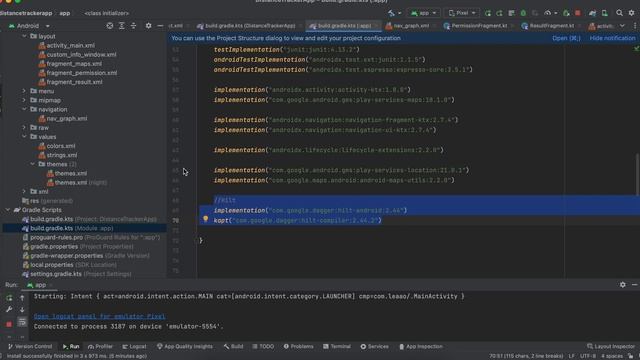Open Version Control tool window

click(x=30, y=347)
